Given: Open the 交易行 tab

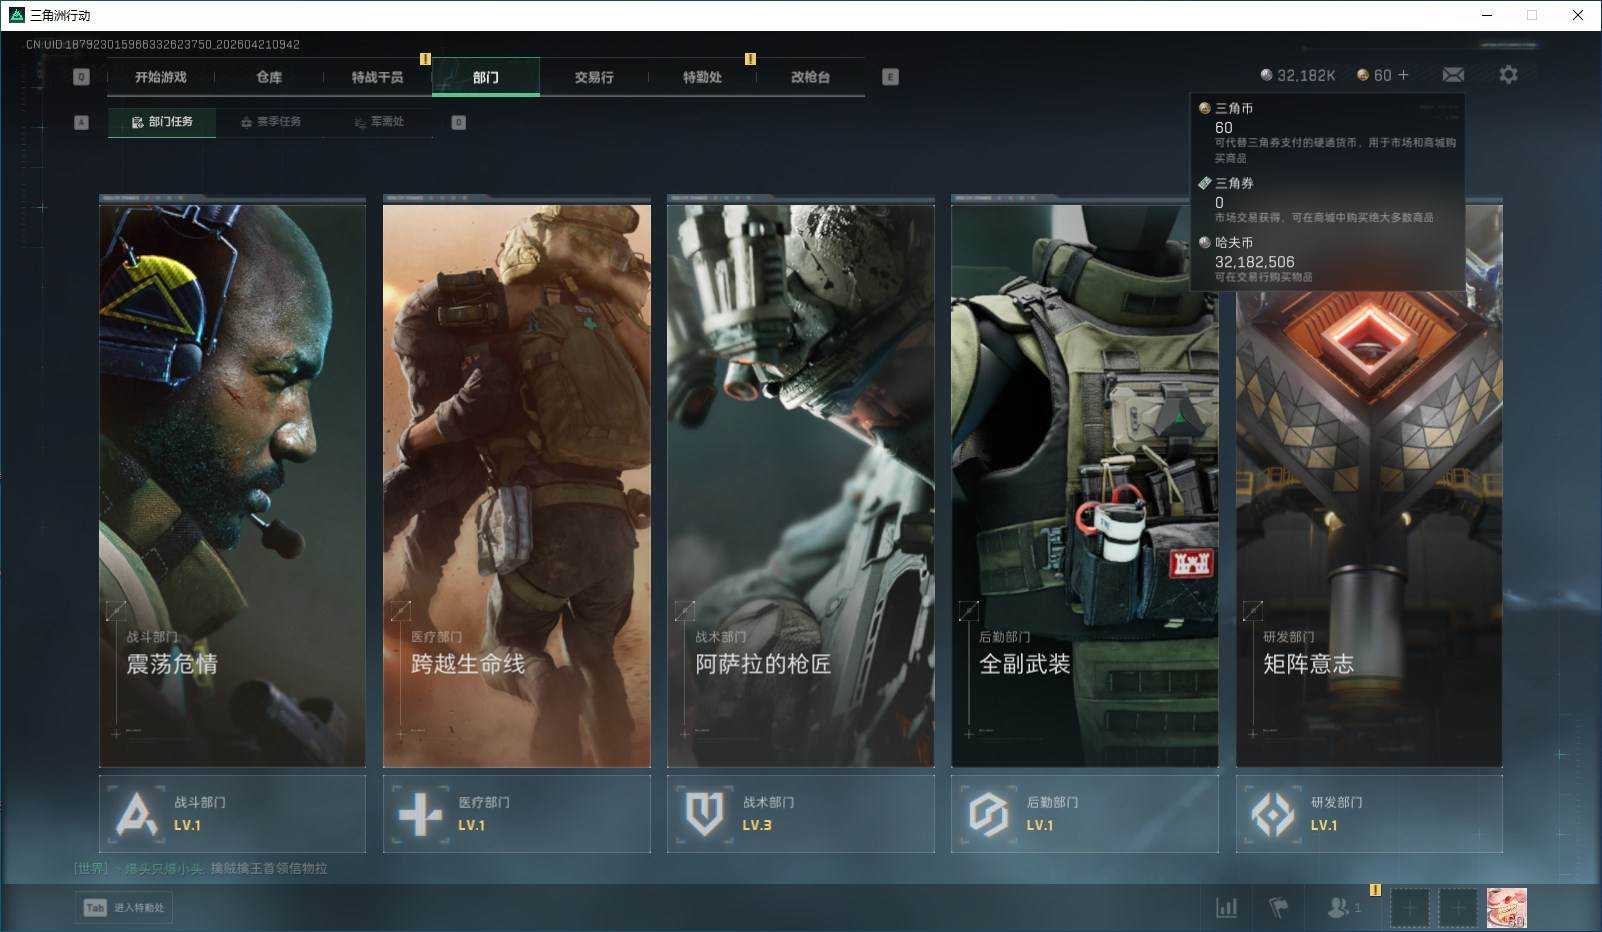Looking at the screenshot, I should (594, 77).
